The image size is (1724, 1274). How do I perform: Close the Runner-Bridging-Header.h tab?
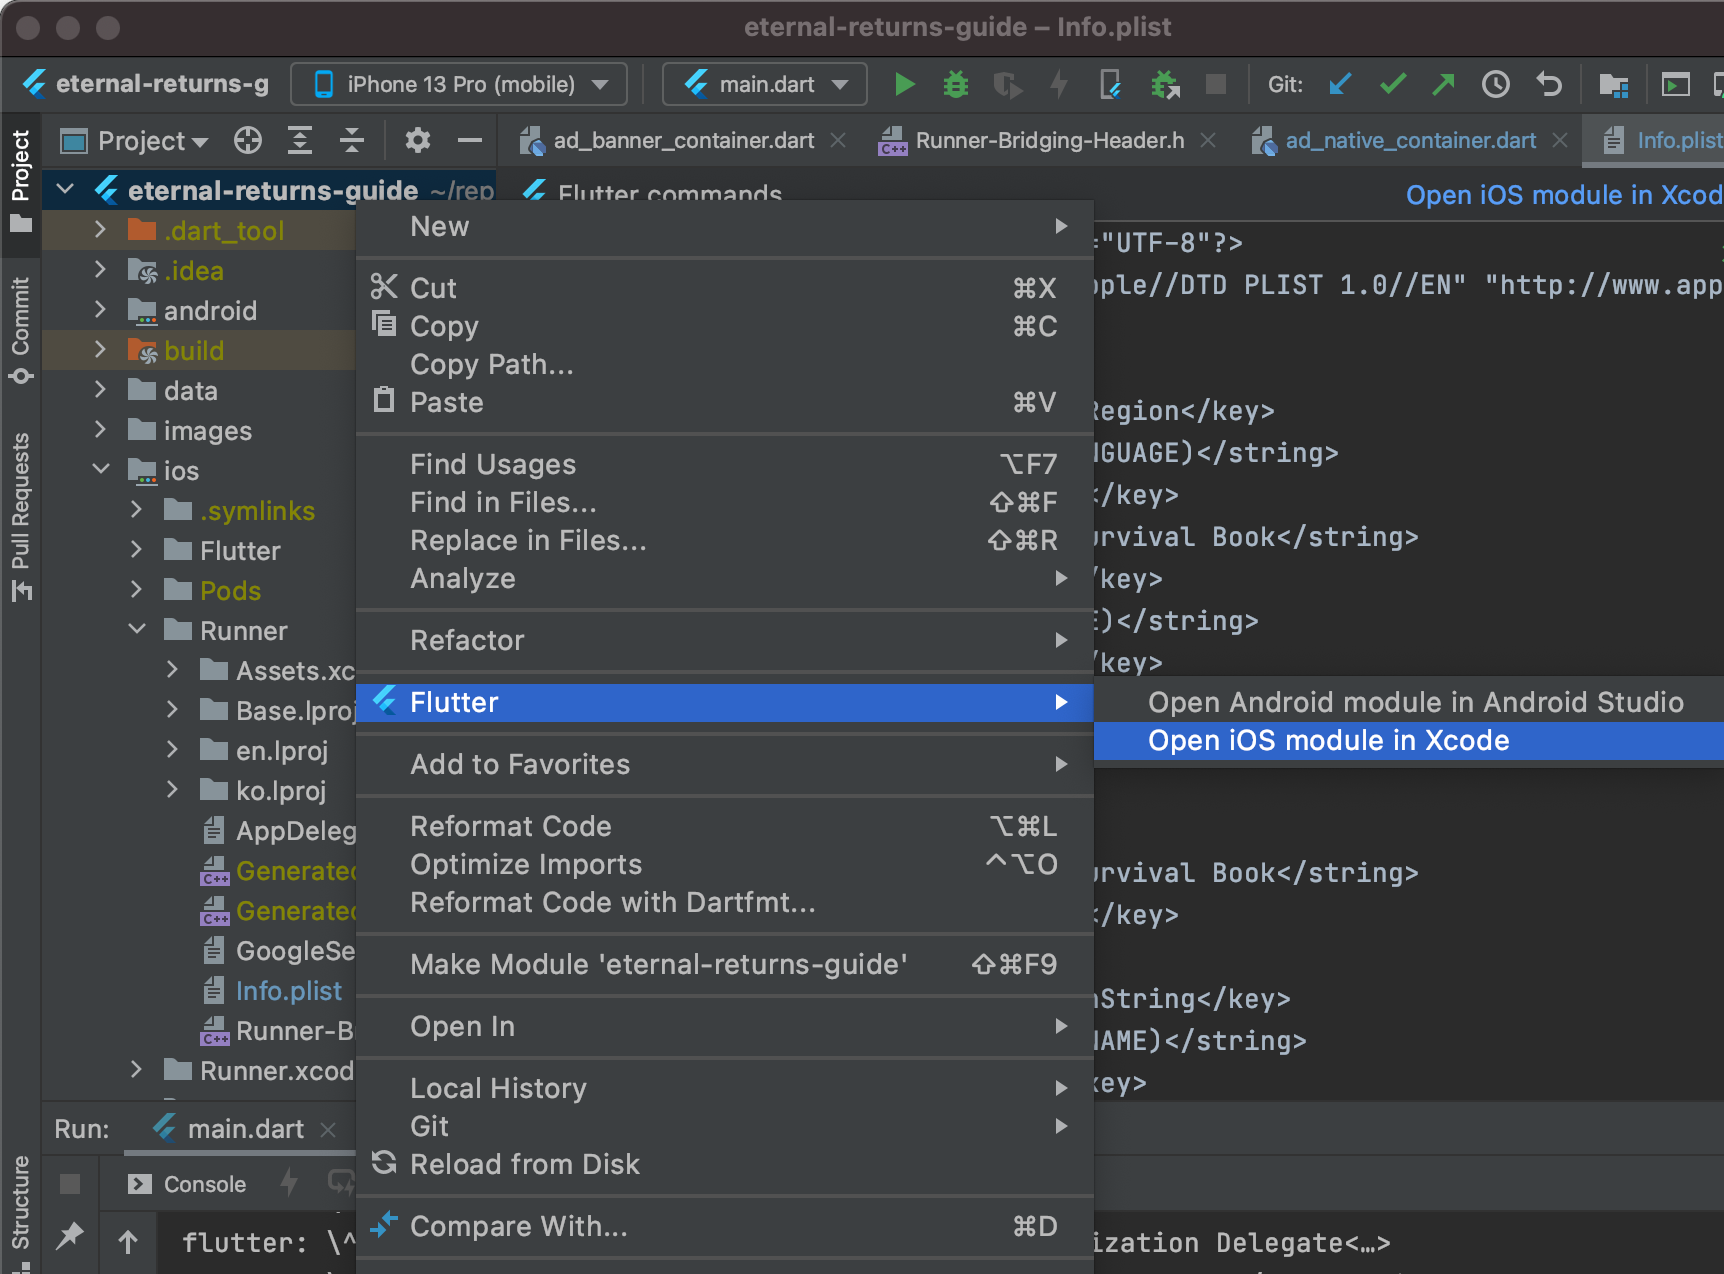(1208, 141)
